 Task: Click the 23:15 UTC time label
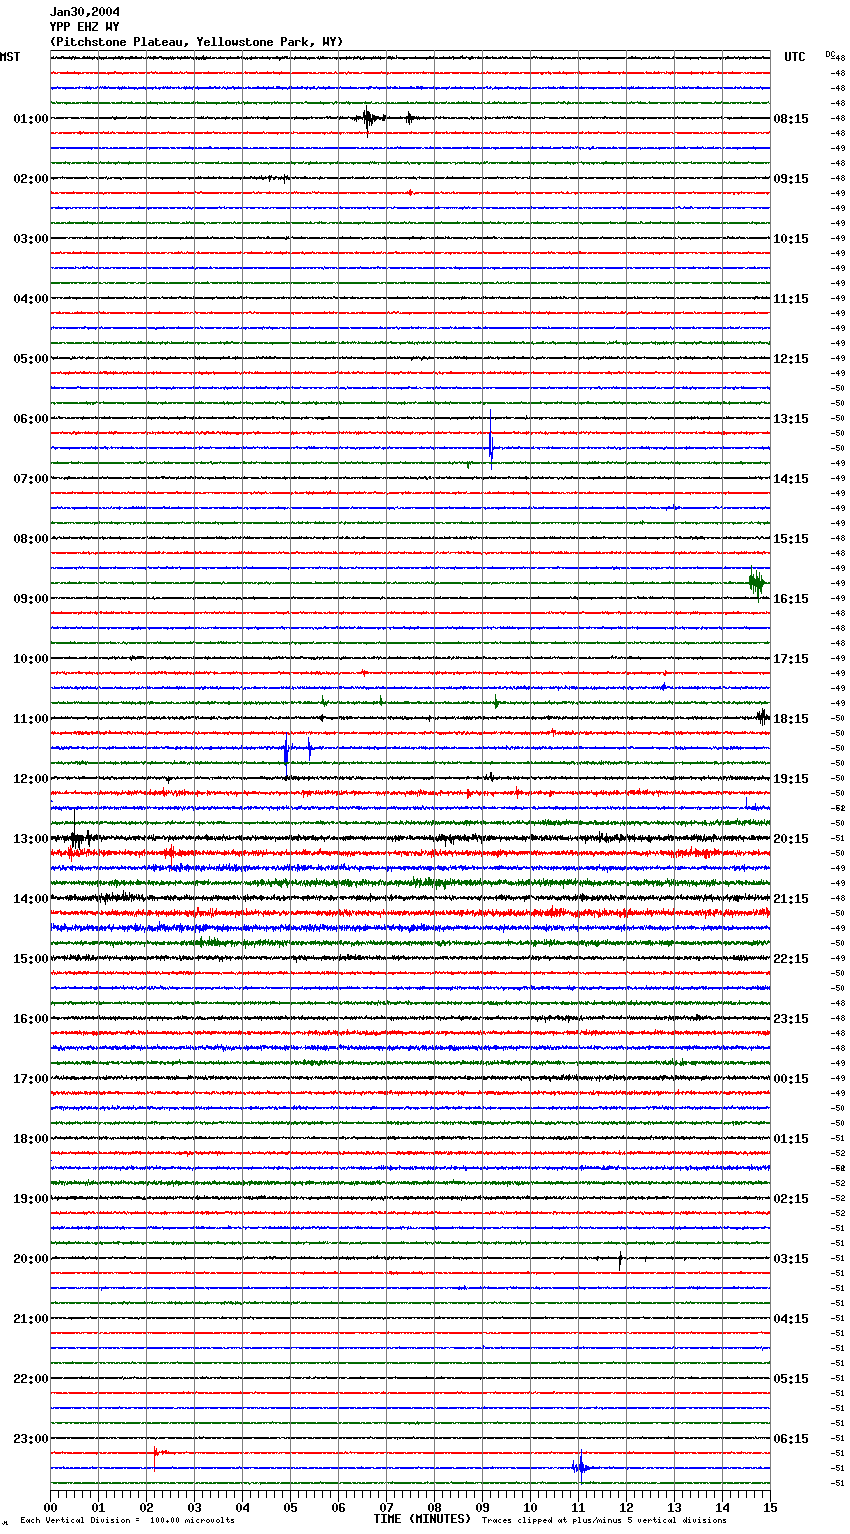point(791,1019)
